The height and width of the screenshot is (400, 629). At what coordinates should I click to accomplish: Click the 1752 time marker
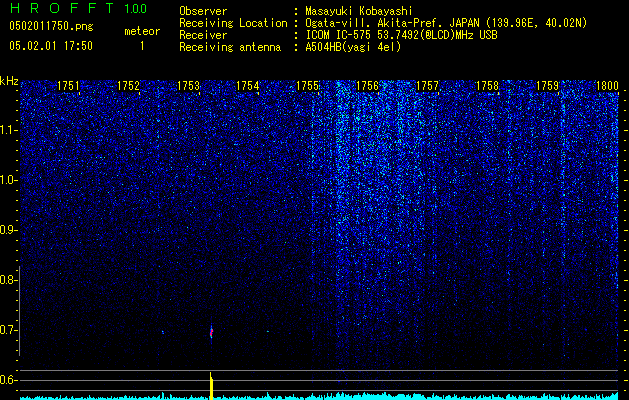128,86
